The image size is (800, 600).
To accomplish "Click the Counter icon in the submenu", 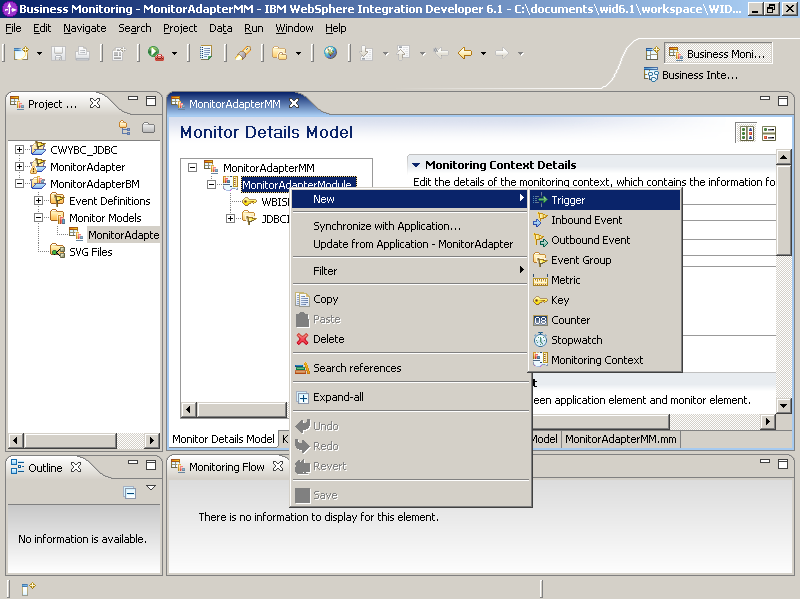I will pyautogui.click(x=540, y=320).
